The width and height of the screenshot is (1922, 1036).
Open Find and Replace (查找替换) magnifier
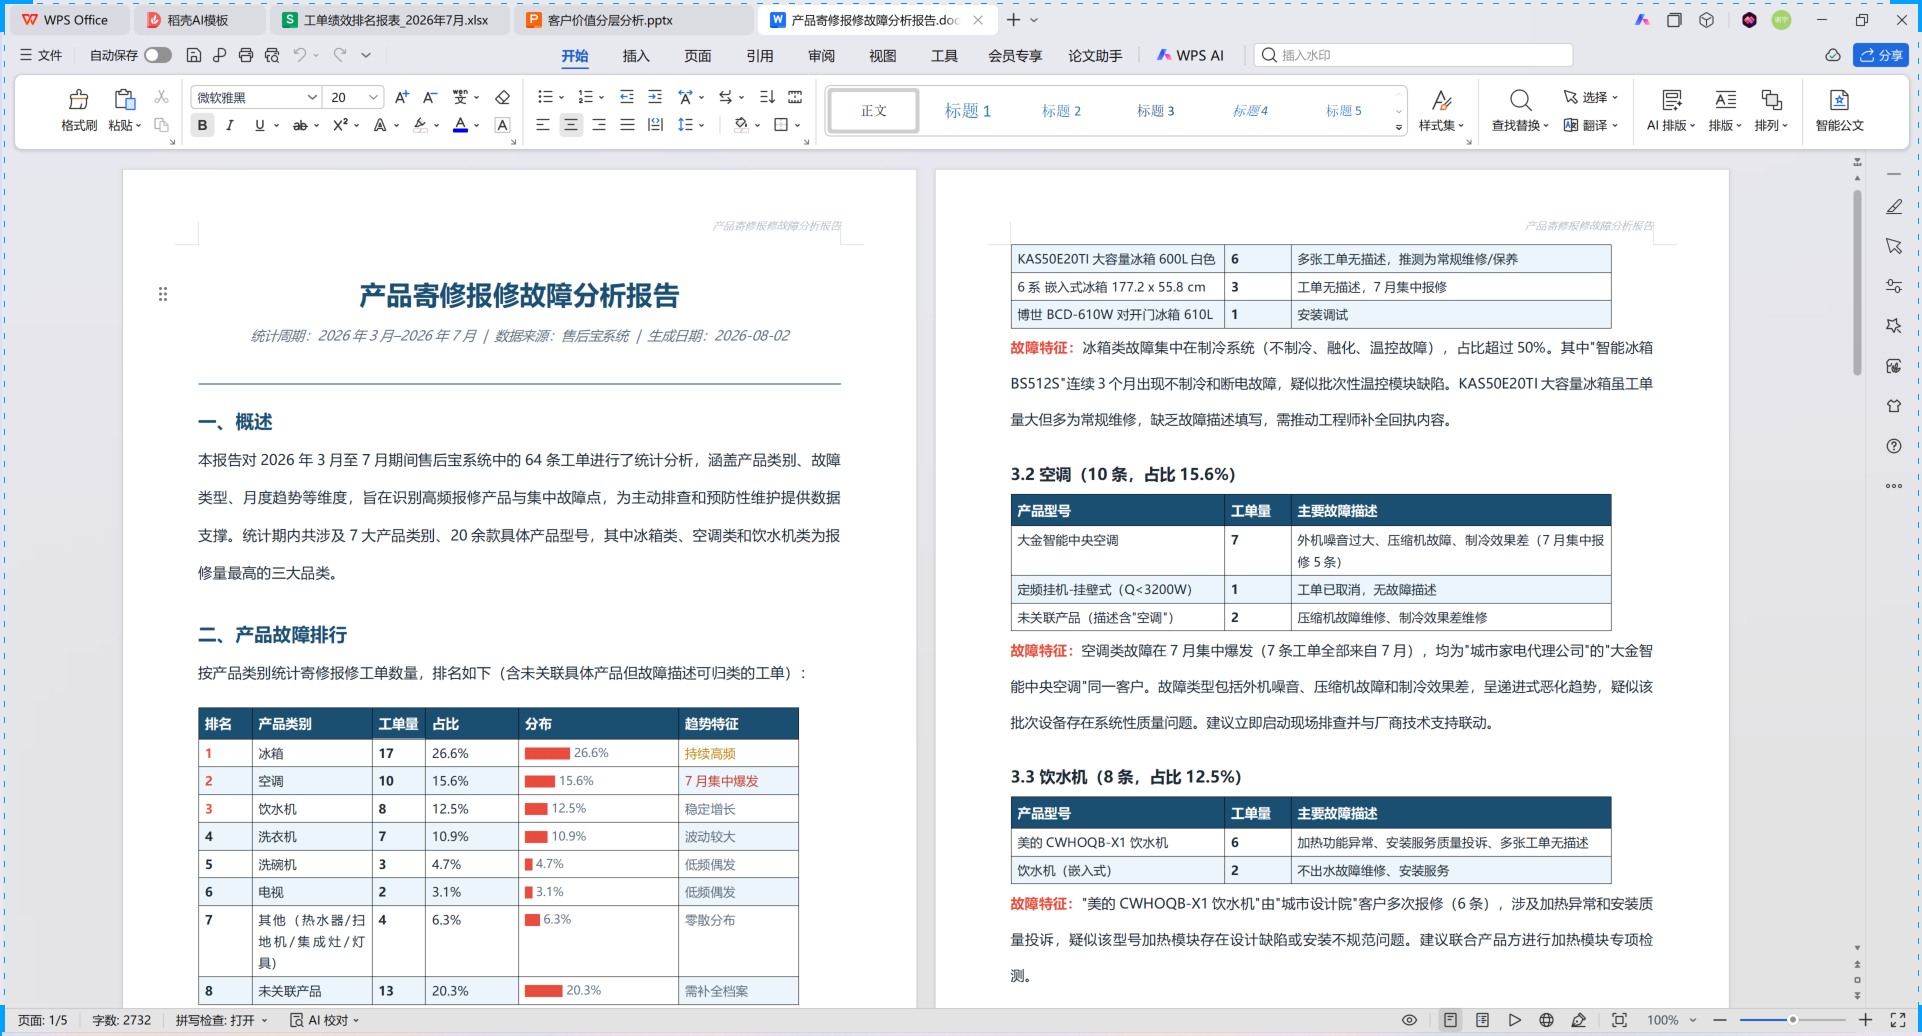tap(1520, 100)
